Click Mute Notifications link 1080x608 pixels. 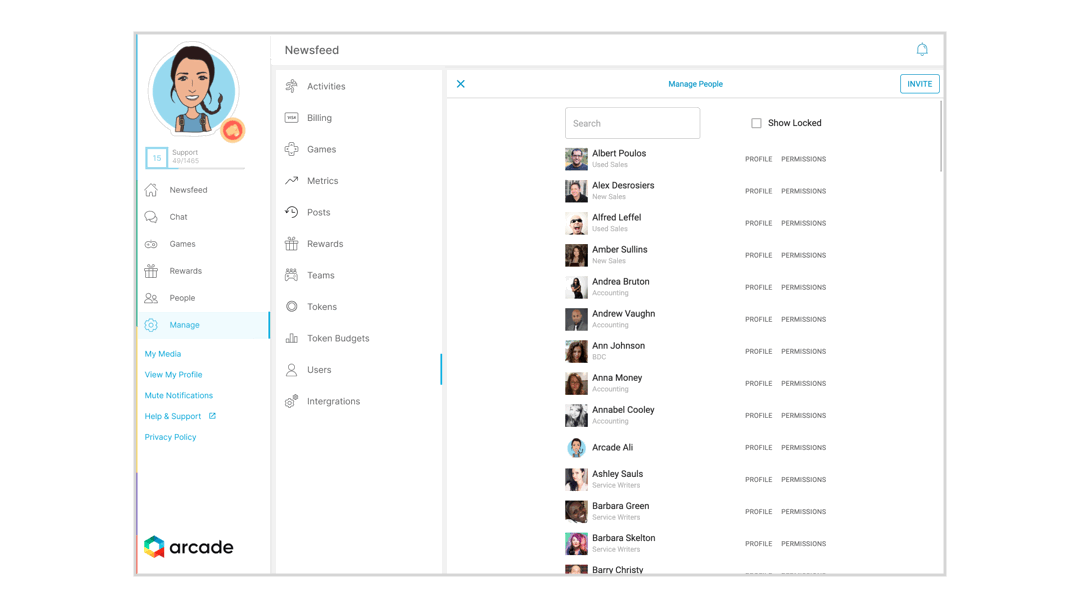coord(178,395)
